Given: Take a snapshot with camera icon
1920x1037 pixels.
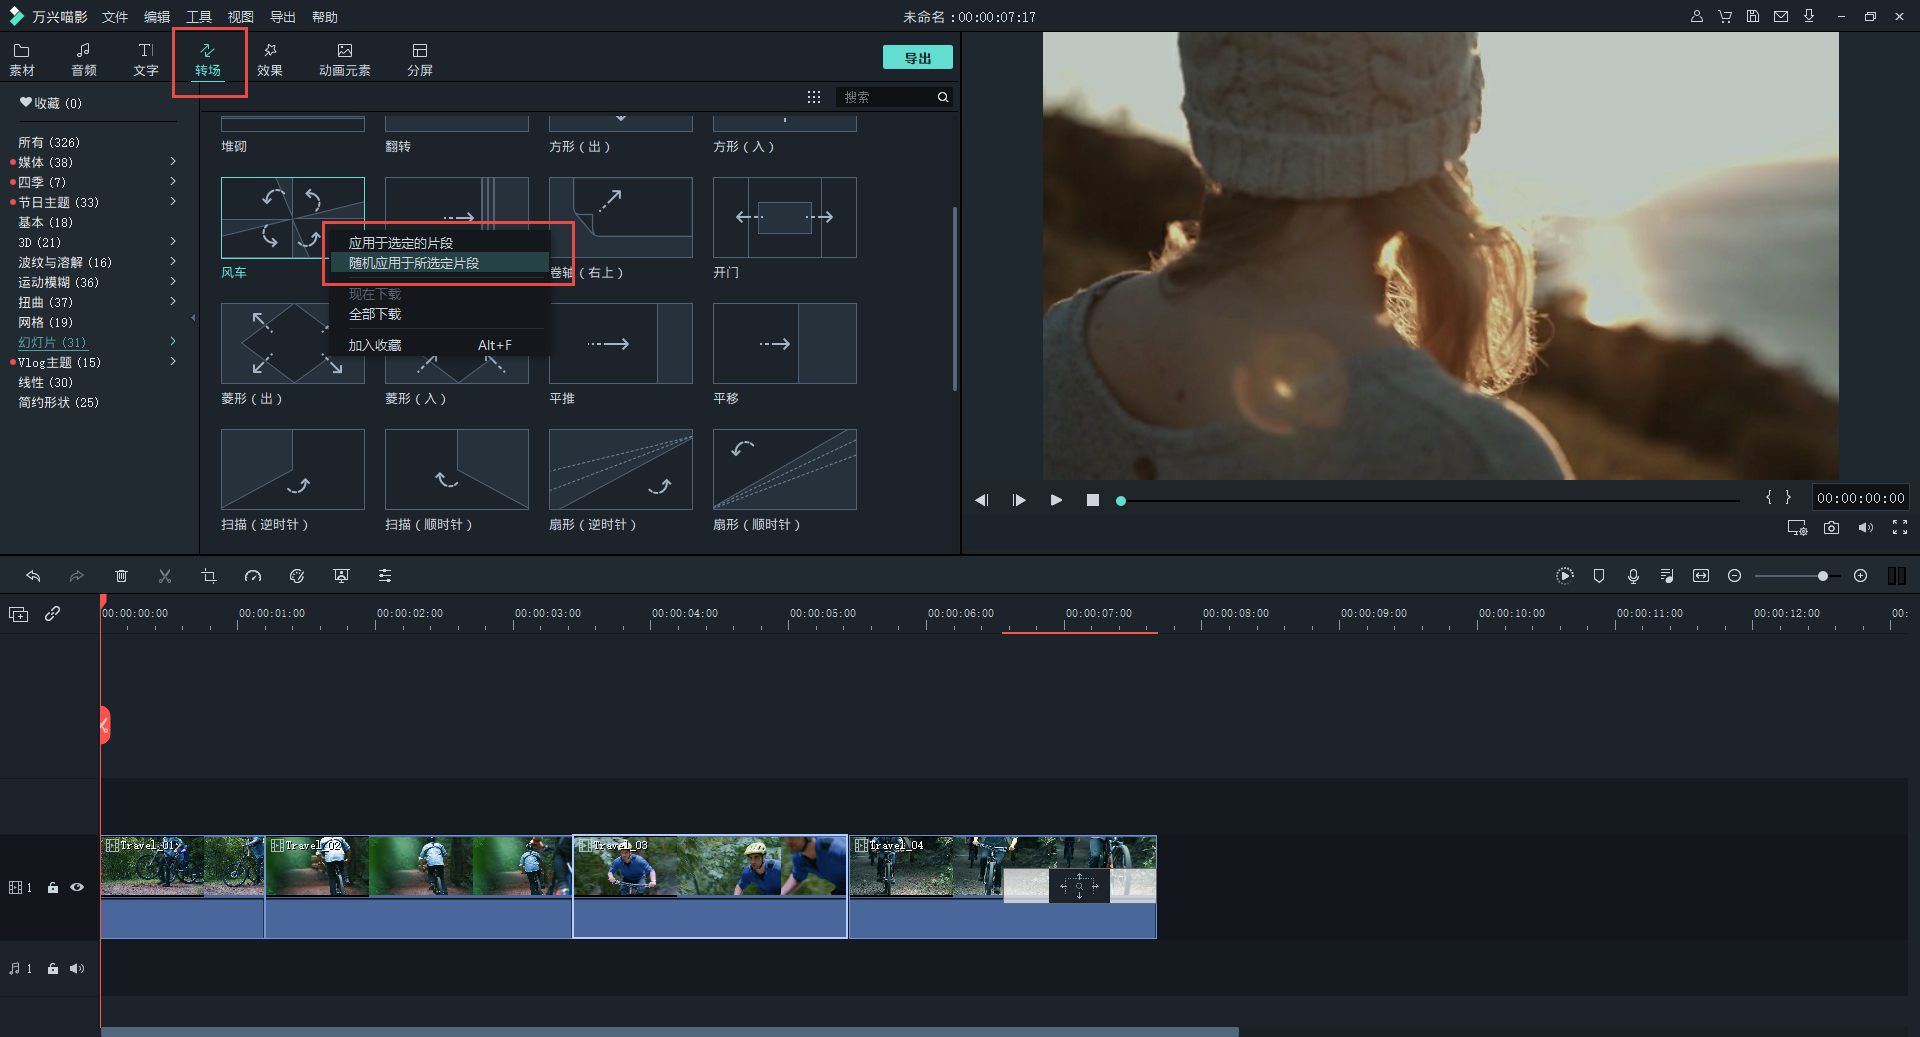Looking at the screenshot, I should [1831, 528].
